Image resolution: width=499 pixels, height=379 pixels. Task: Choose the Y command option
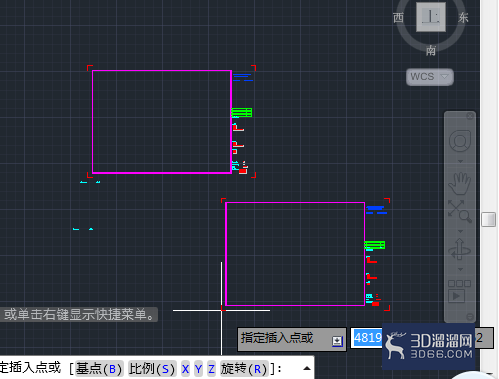[x=198, y=369]
